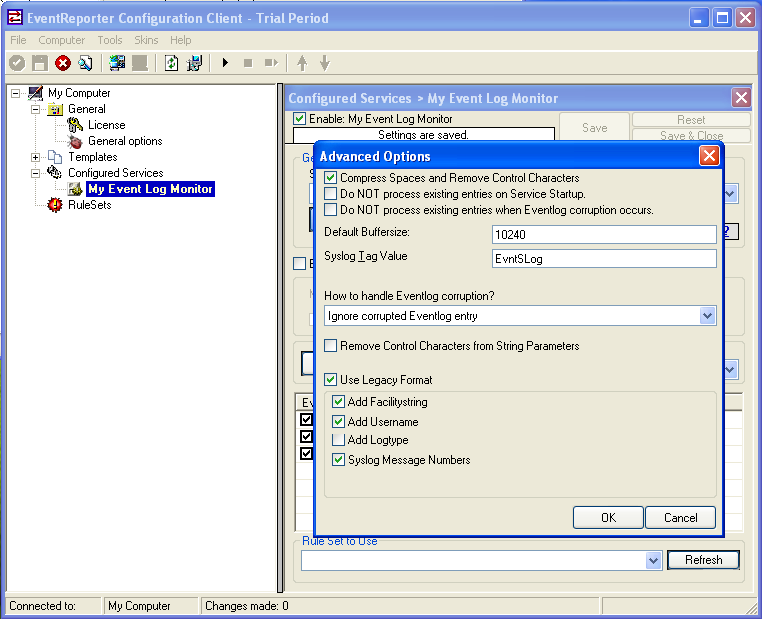Click the connect computers toolbar icon
Viewport: 762px width, 619px height.
[x=117, y=63]
